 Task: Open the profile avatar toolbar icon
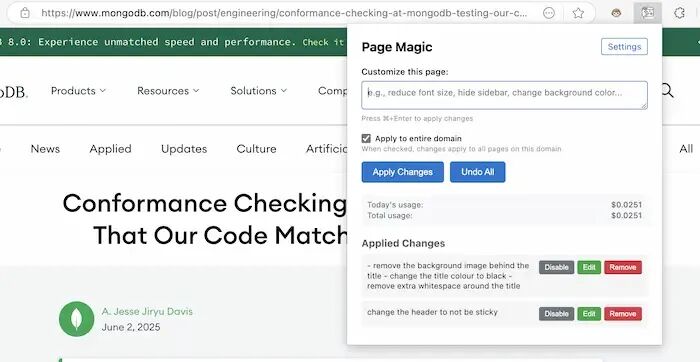616,13
